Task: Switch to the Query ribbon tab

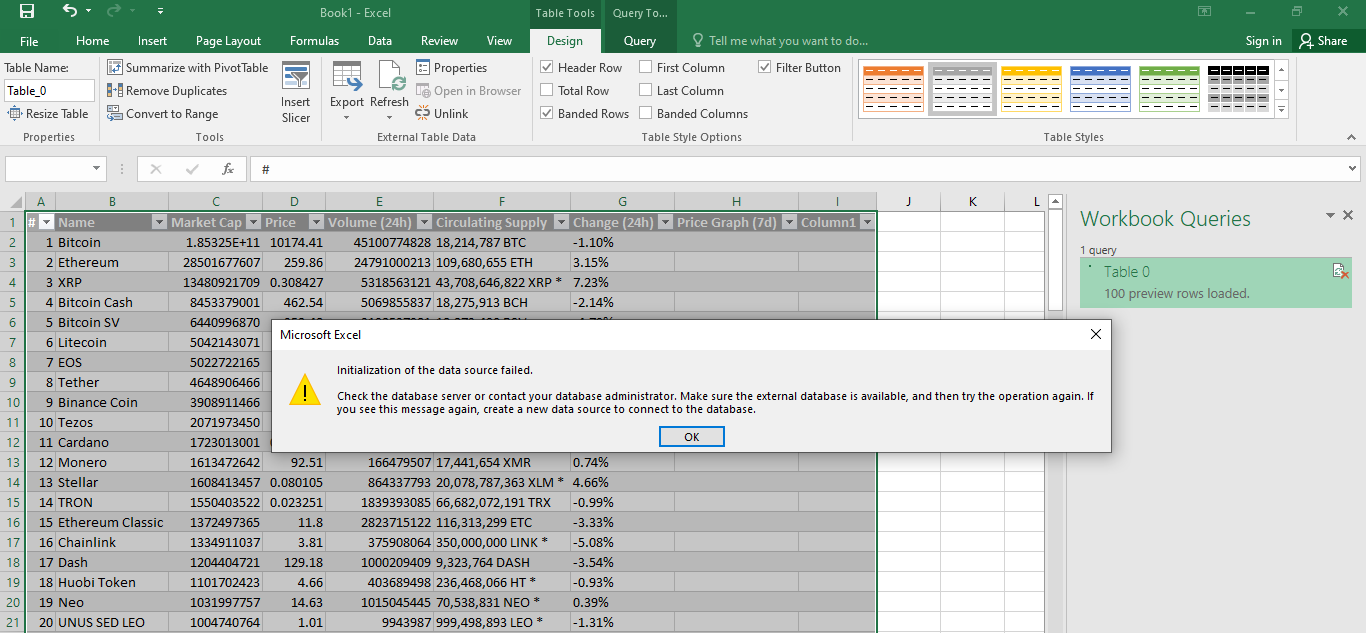Action: 640,41
